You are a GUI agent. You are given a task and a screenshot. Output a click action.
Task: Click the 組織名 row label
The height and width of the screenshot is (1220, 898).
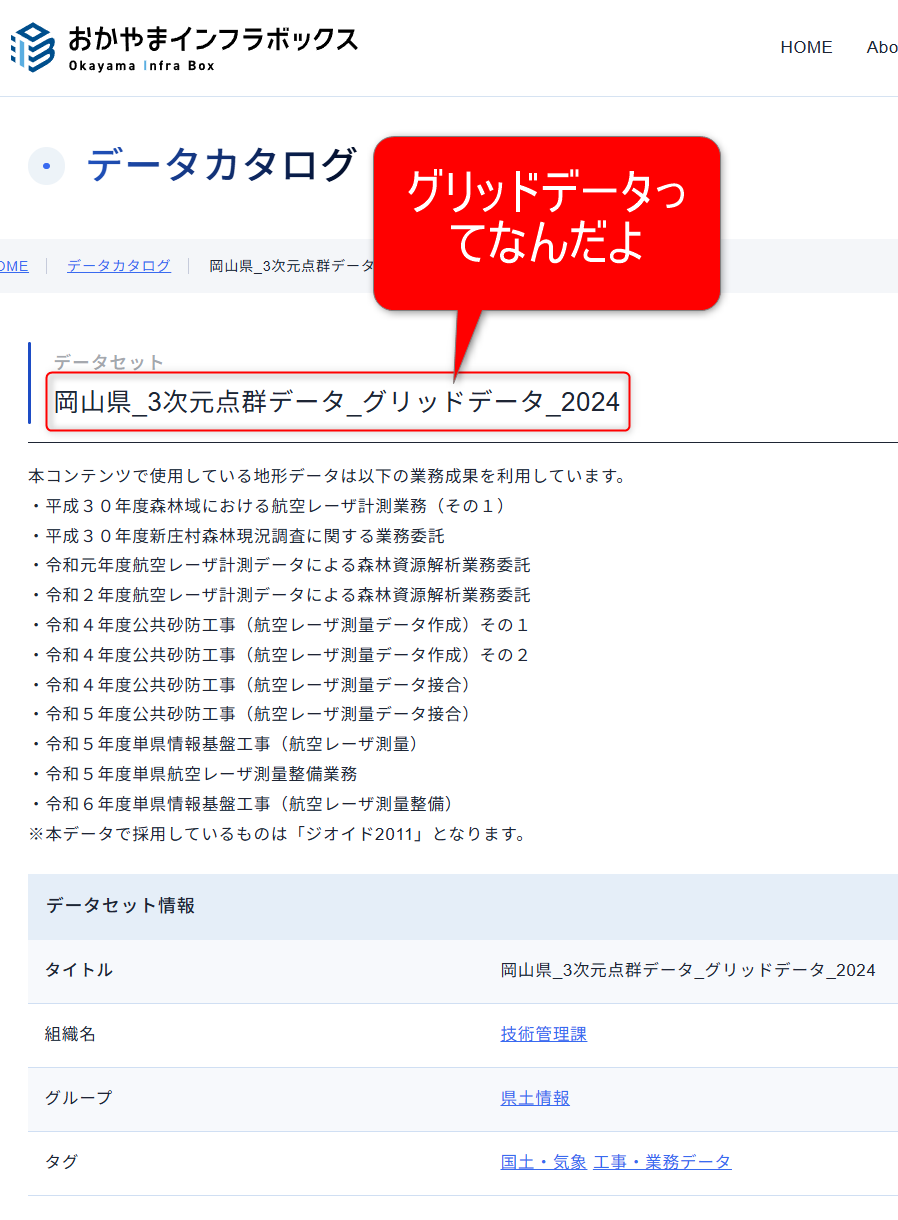click(x=70, y=1034)
